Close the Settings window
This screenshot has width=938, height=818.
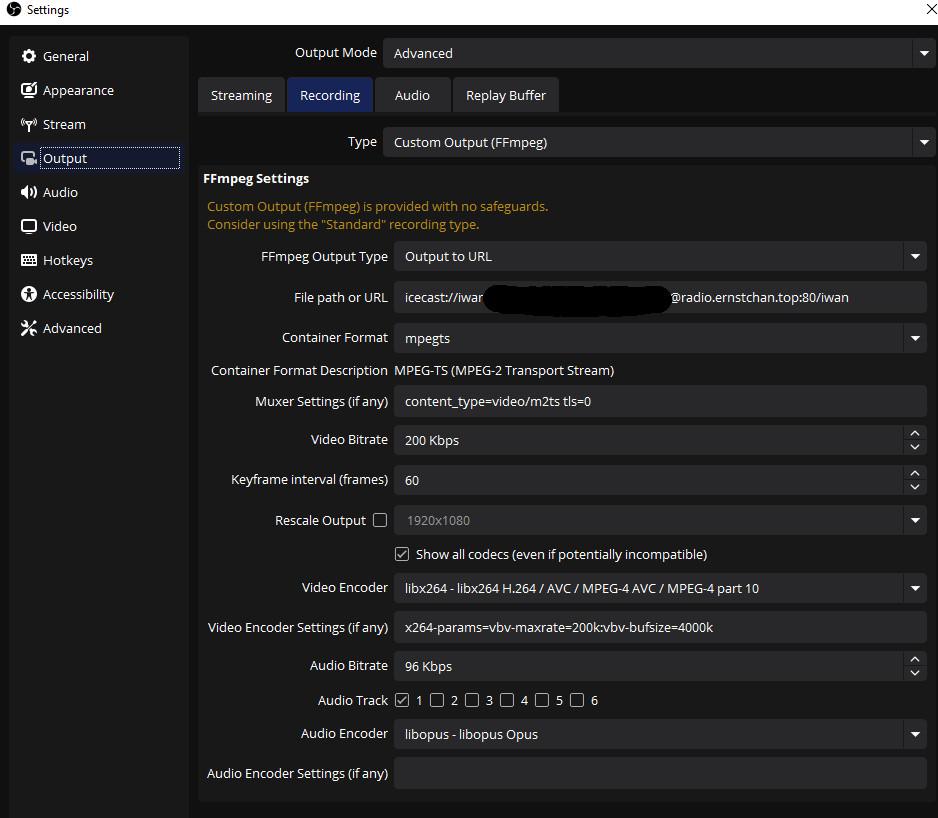931,10
